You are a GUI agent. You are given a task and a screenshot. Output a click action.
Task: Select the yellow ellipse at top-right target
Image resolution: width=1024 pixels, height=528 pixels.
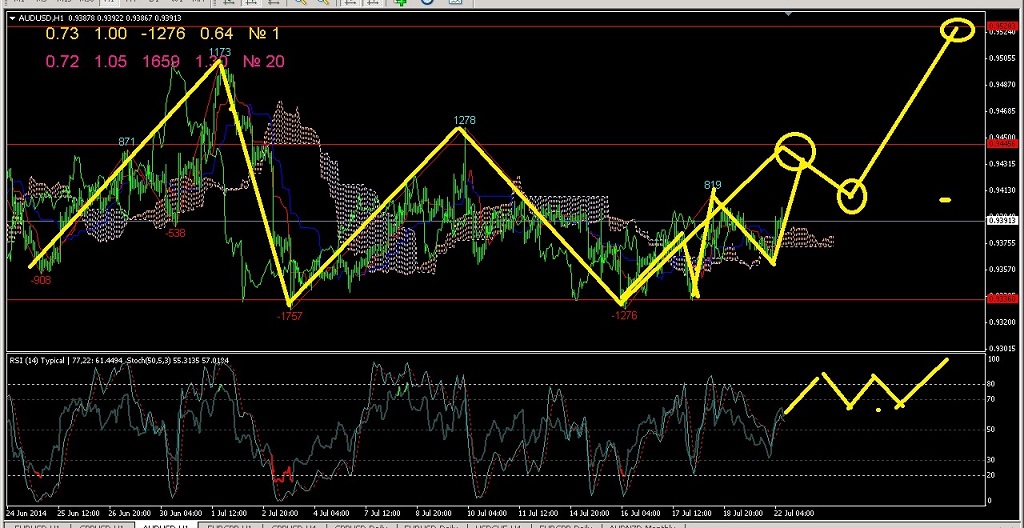tap(957, 30)
